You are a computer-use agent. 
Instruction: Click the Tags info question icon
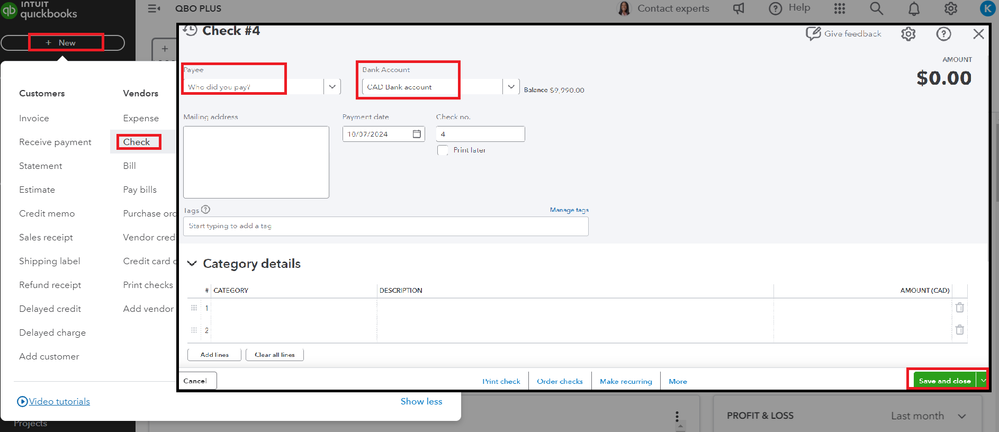(x=206, y=209)
